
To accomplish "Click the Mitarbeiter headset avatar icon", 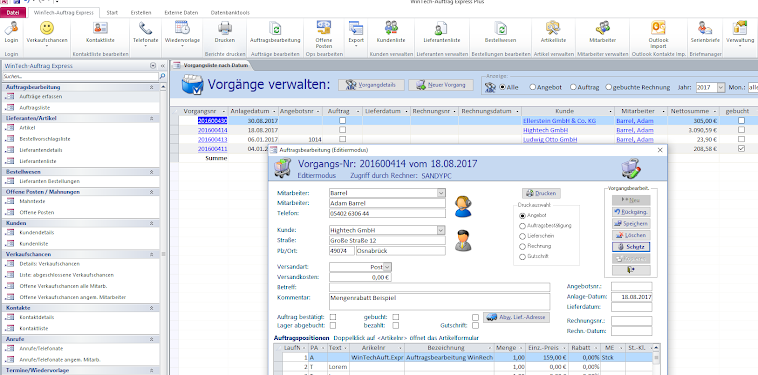I will pyautogui.click(x=463, y=207).
